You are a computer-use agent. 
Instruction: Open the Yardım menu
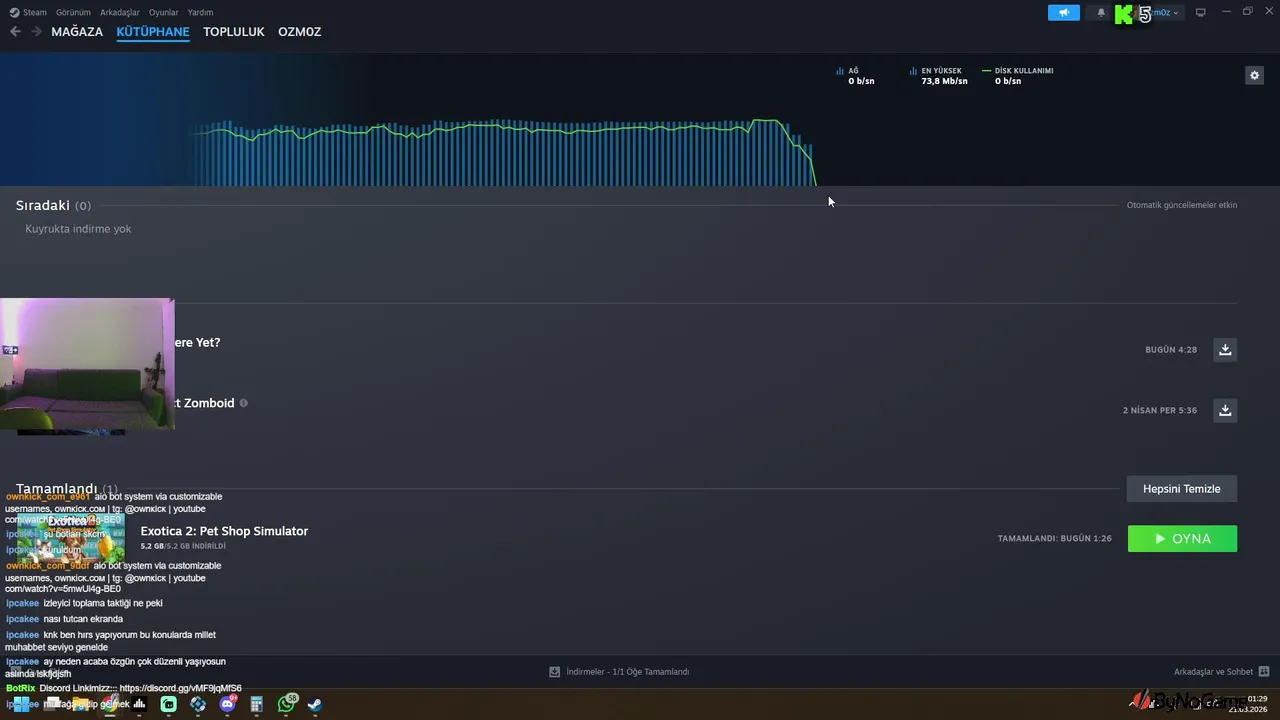200,12
